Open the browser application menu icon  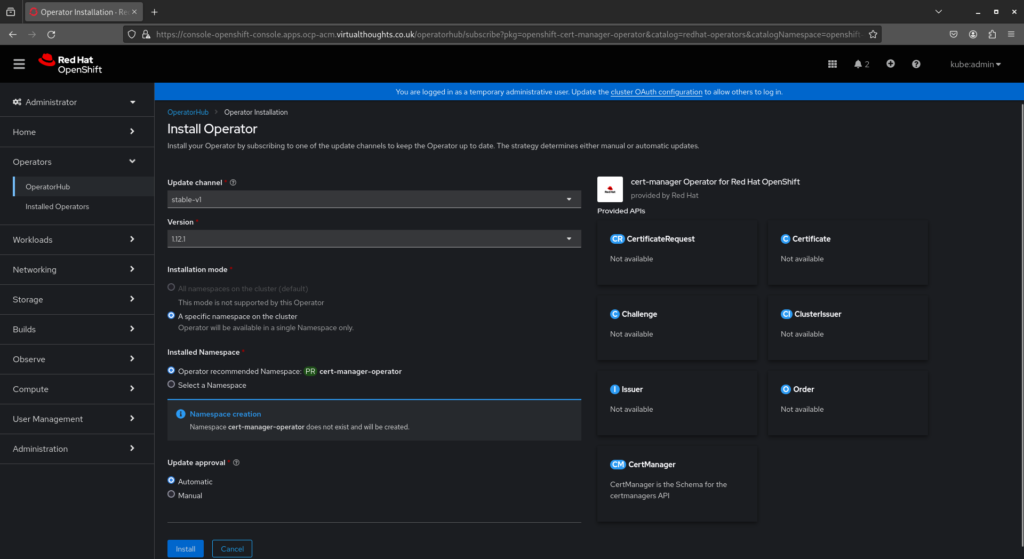[x=1011, y=35]
